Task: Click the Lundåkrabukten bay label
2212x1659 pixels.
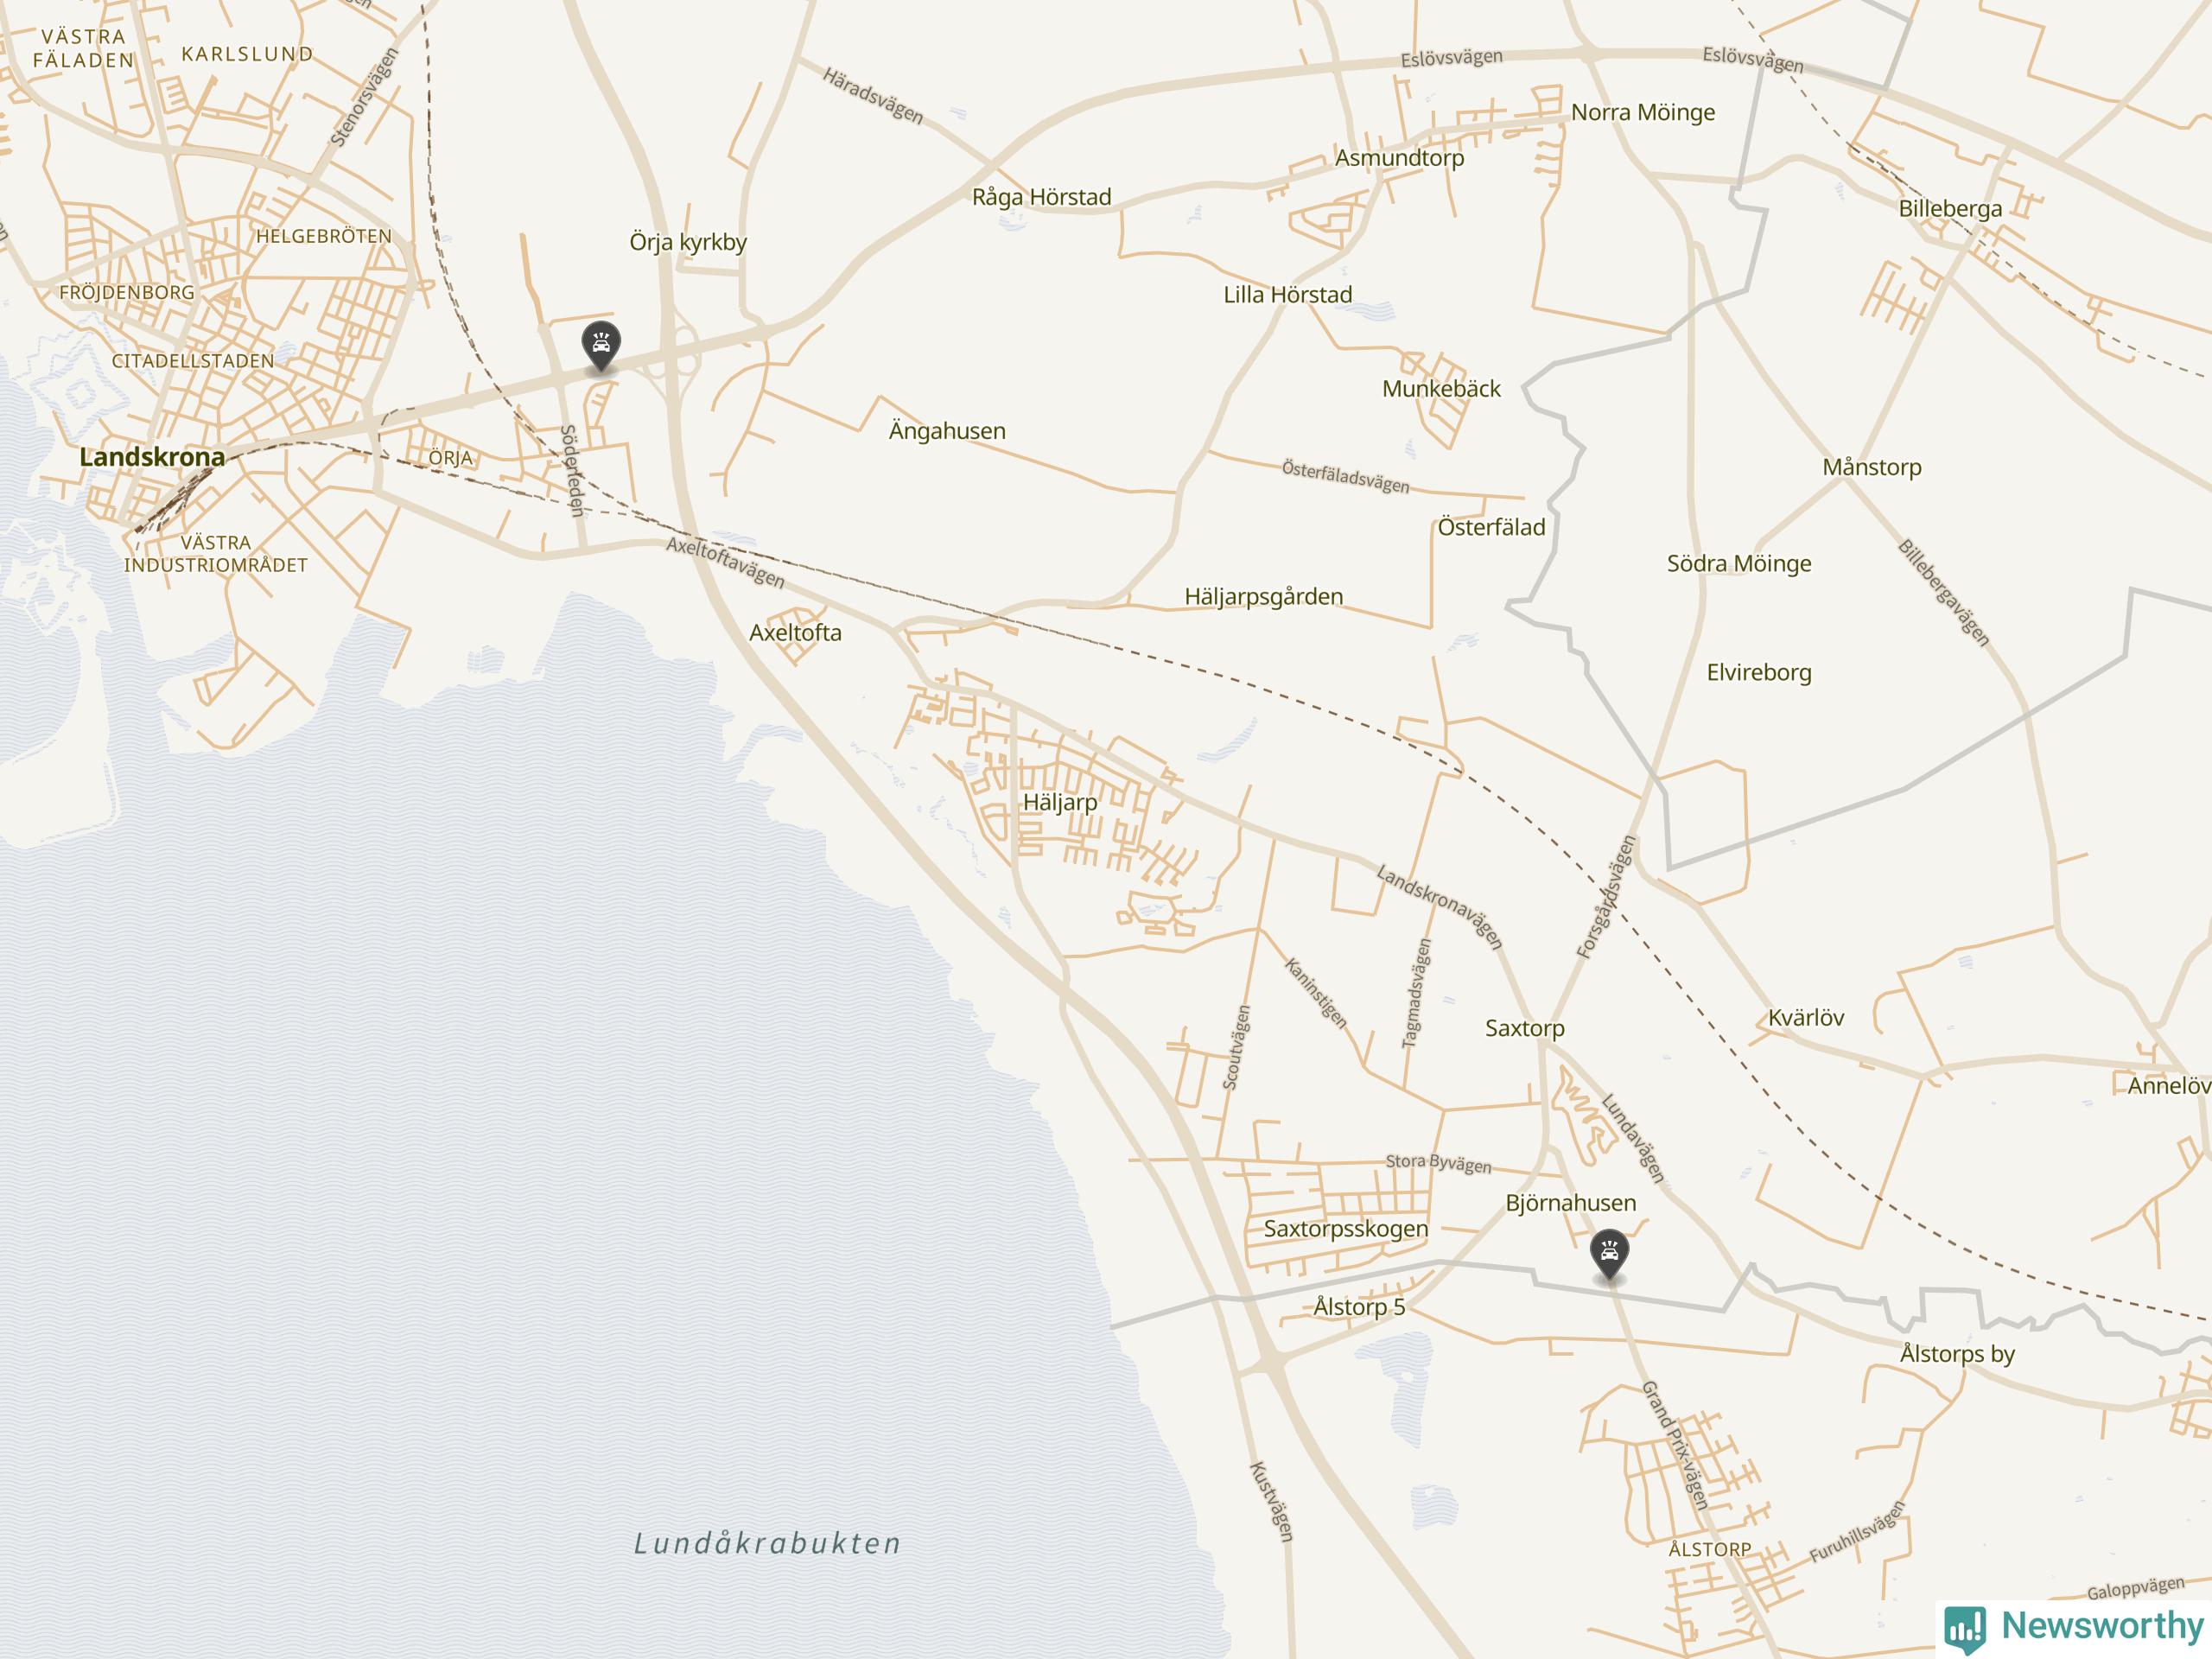Action: (x=768, y=1543)
